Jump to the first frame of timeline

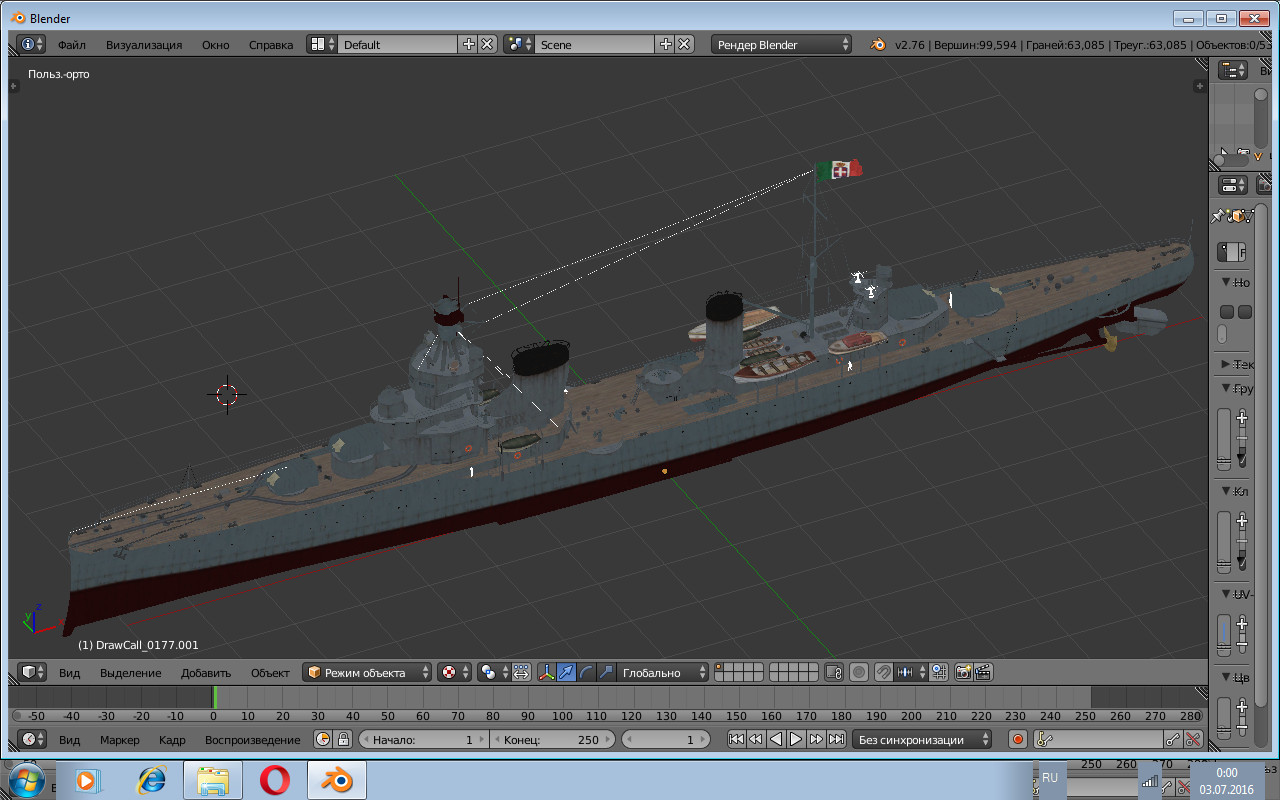pos(736,740)
